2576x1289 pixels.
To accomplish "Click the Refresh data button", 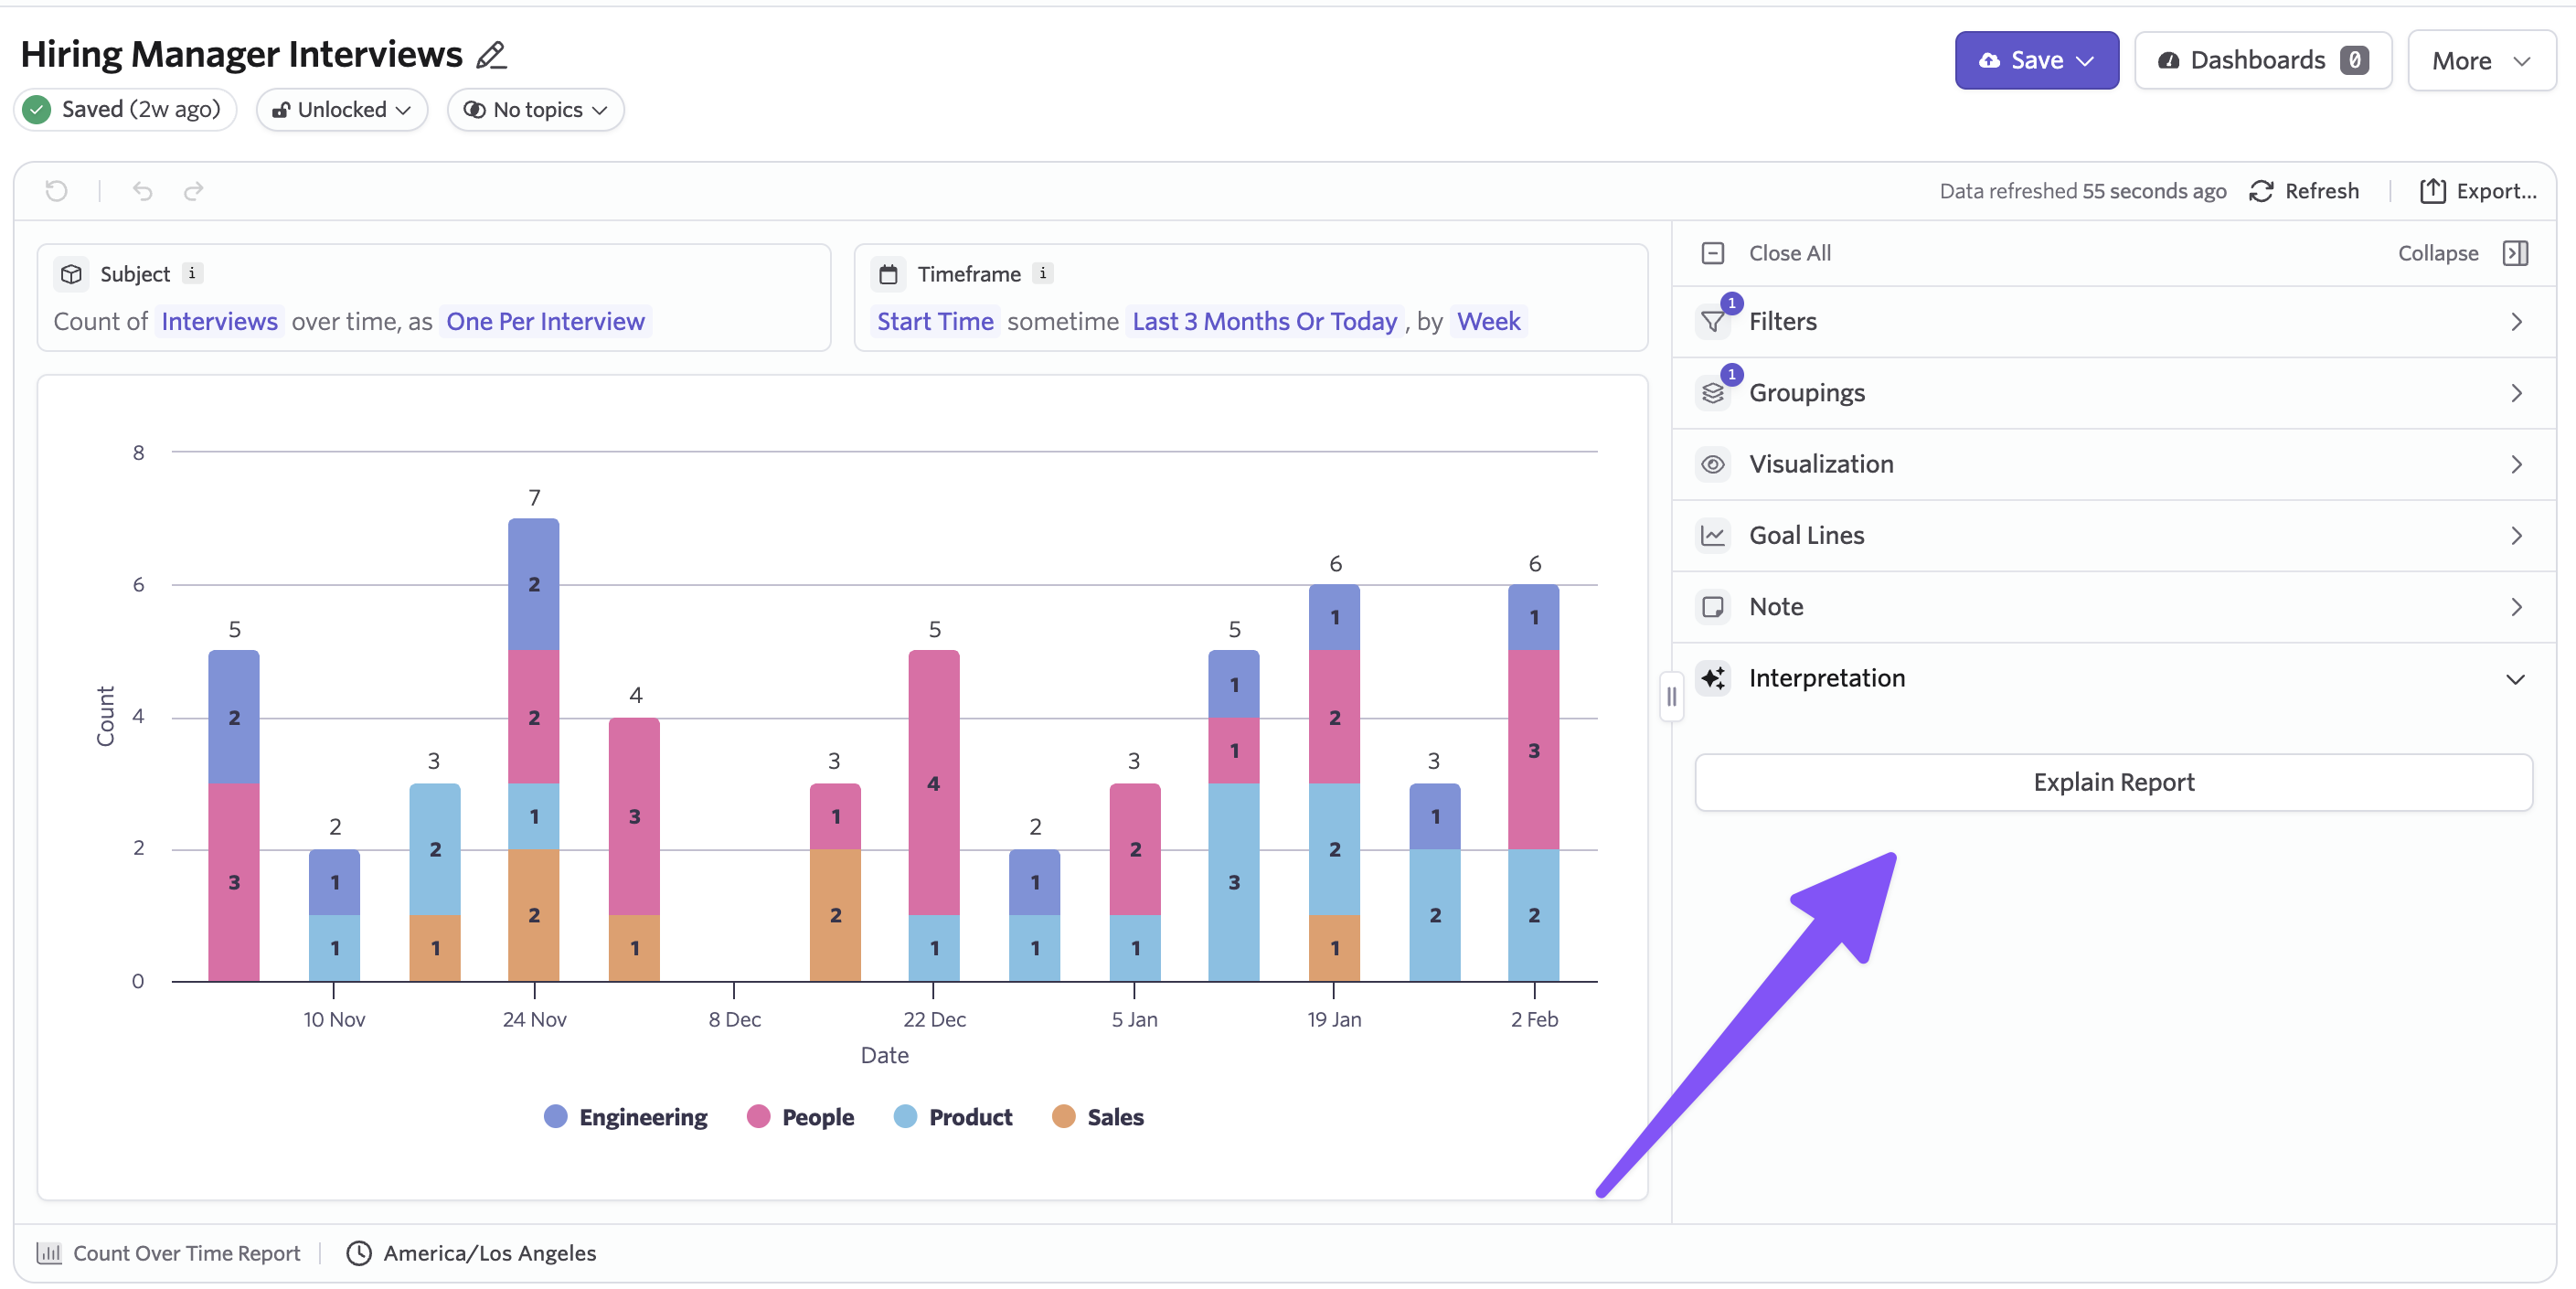I will pos(2304,191).
